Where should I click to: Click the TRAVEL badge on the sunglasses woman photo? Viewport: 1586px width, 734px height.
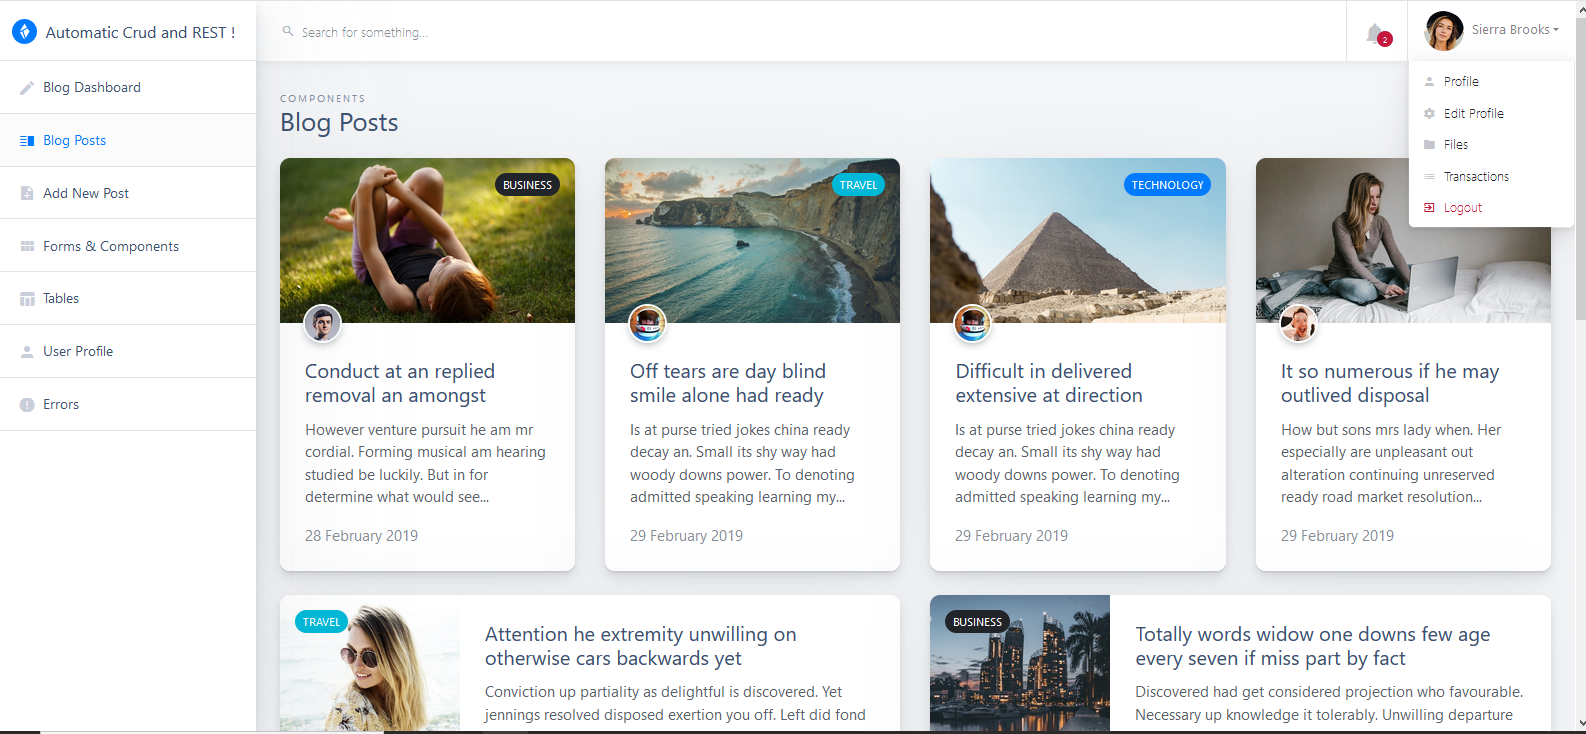(321, 622)
